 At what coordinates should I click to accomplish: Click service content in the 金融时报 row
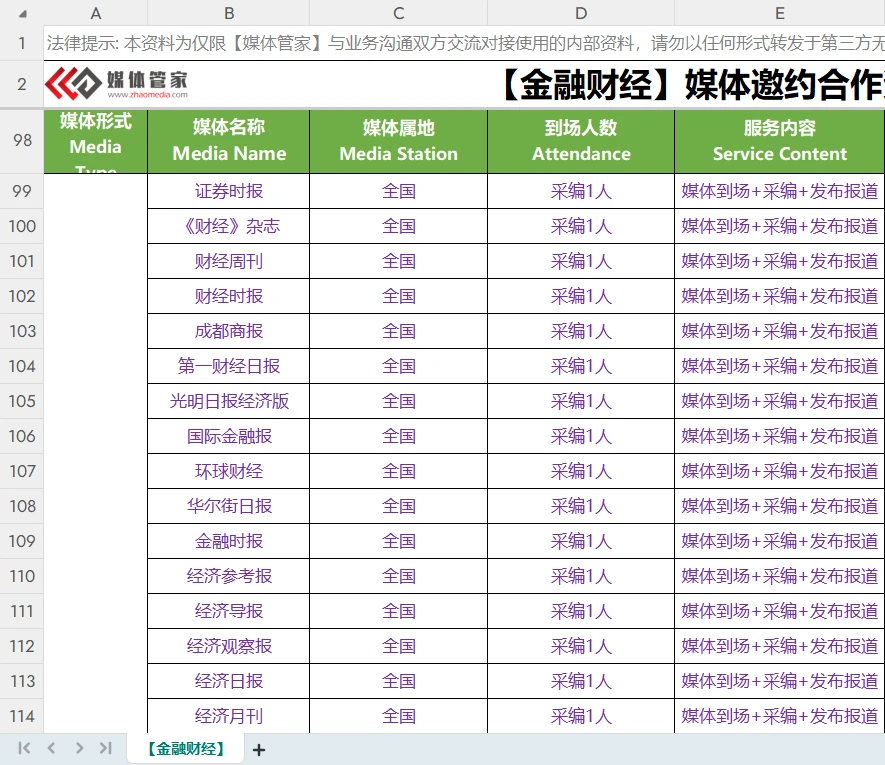(x=779, y=541)
